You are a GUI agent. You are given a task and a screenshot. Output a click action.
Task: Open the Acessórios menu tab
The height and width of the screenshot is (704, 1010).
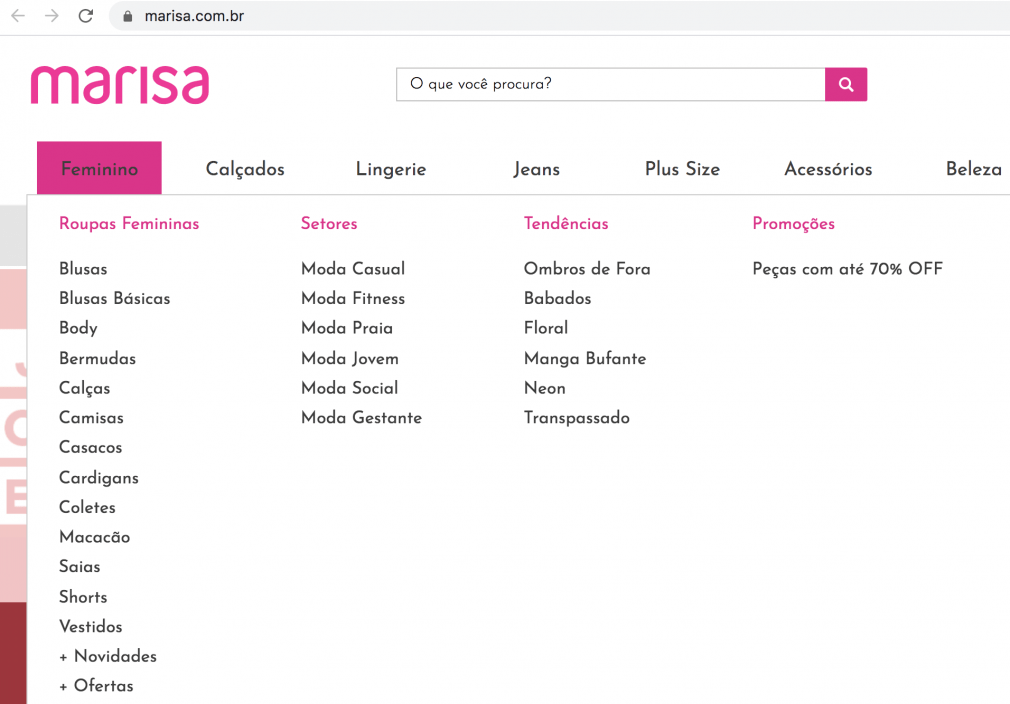click(x=828, y=169)
